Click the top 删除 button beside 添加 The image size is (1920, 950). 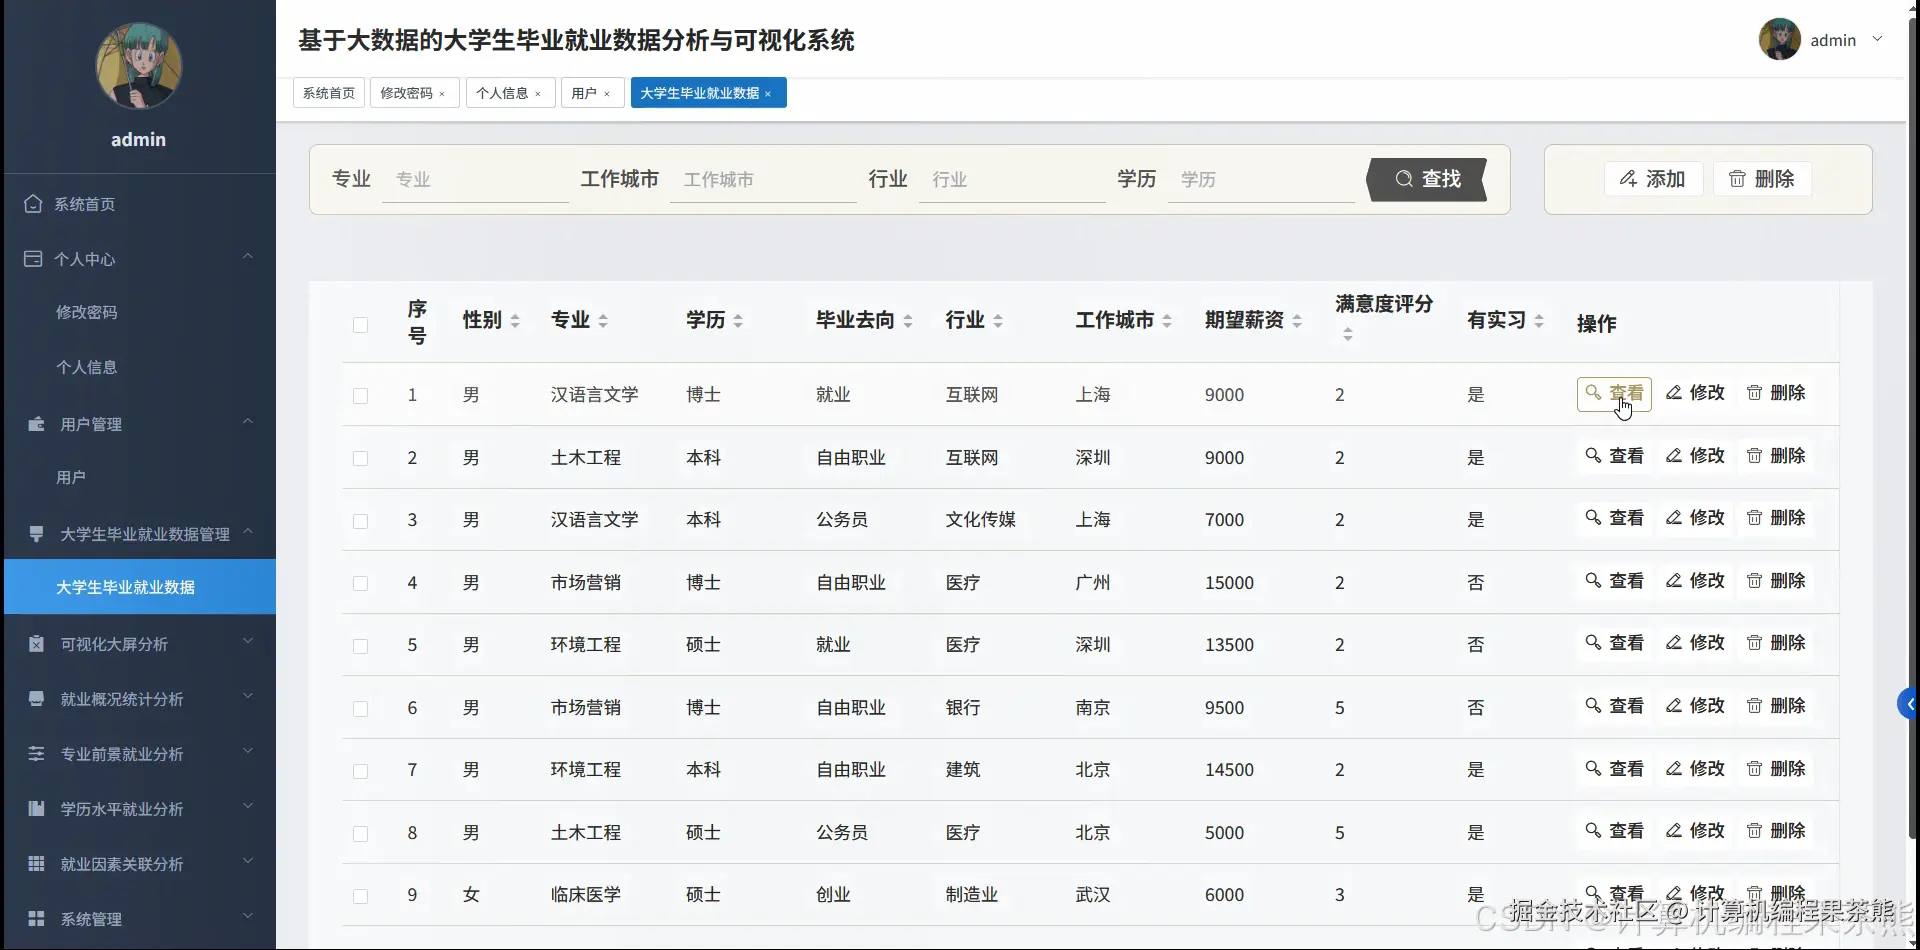1763,179
